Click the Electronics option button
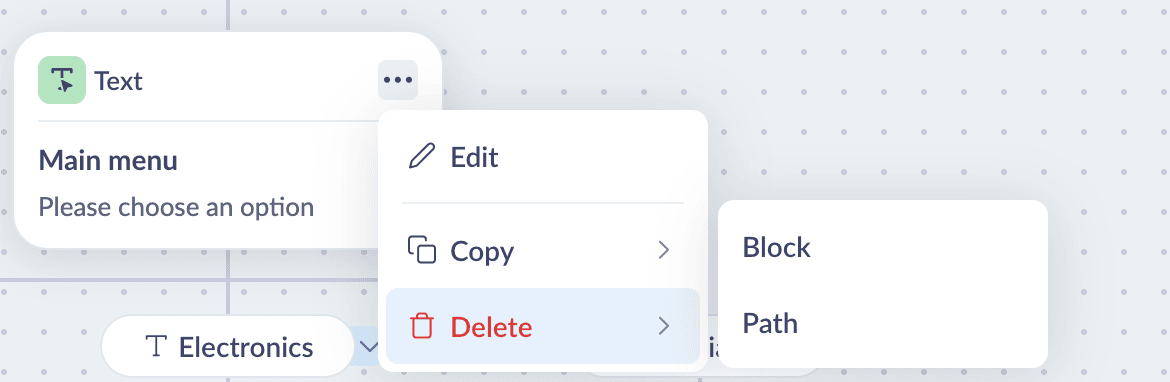The width and height of the screenshot is (1170, 382). tap(227, 347)
